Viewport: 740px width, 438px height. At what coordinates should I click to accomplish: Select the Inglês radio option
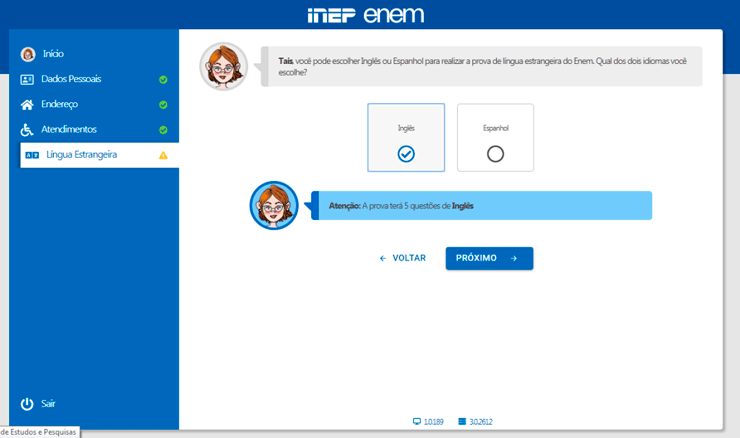406,154
